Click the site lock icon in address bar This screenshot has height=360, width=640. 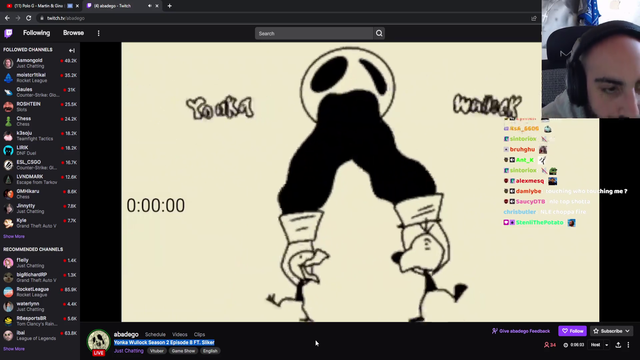41,18
